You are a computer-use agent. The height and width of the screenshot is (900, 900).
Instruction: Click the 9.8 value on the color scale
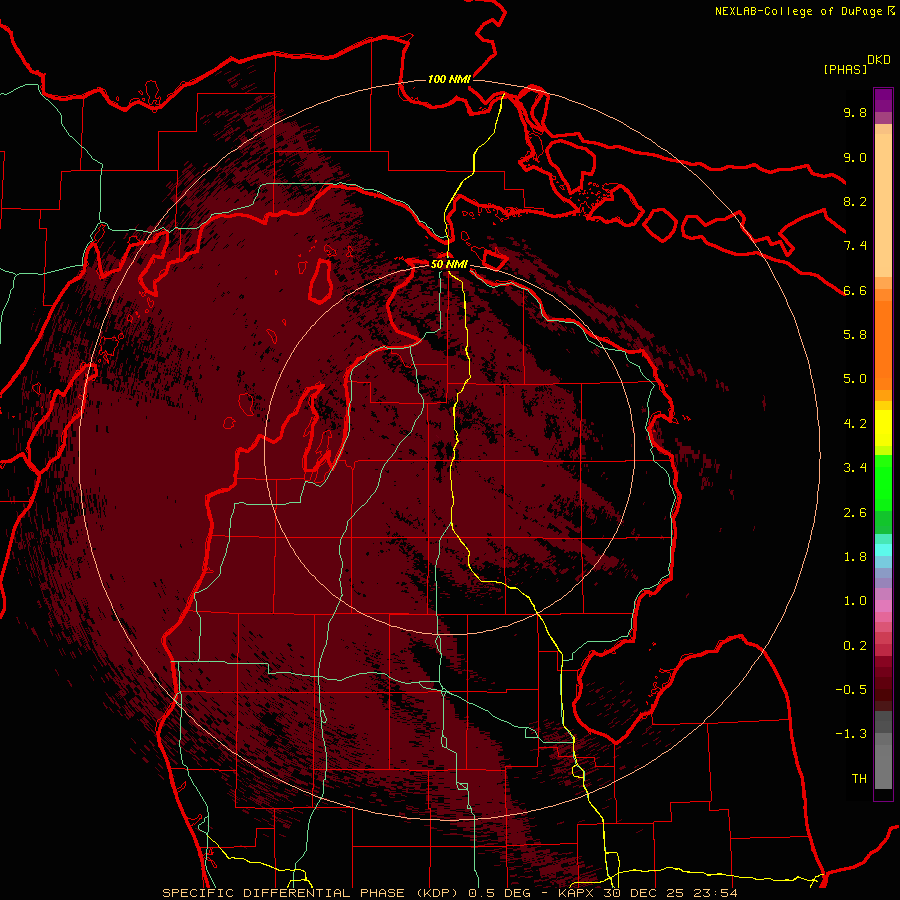click(x=855, y=112)
